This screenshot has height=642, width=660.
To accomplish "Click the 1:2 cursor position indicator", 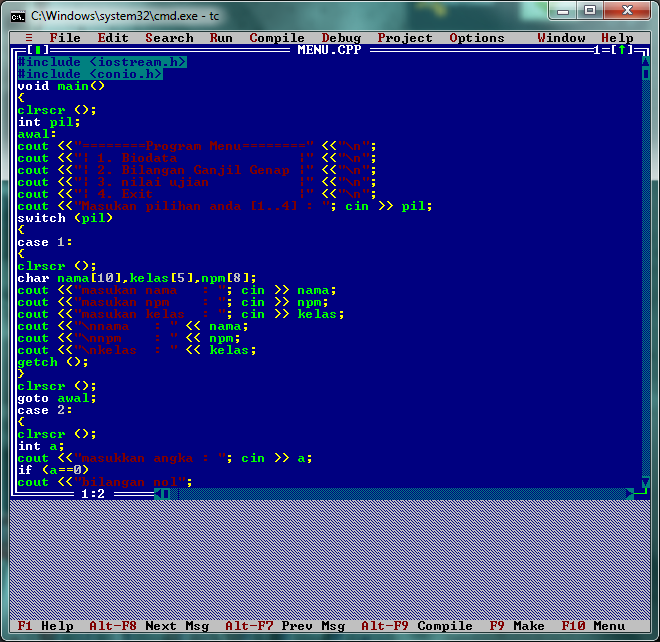I will tap(93, 494).
